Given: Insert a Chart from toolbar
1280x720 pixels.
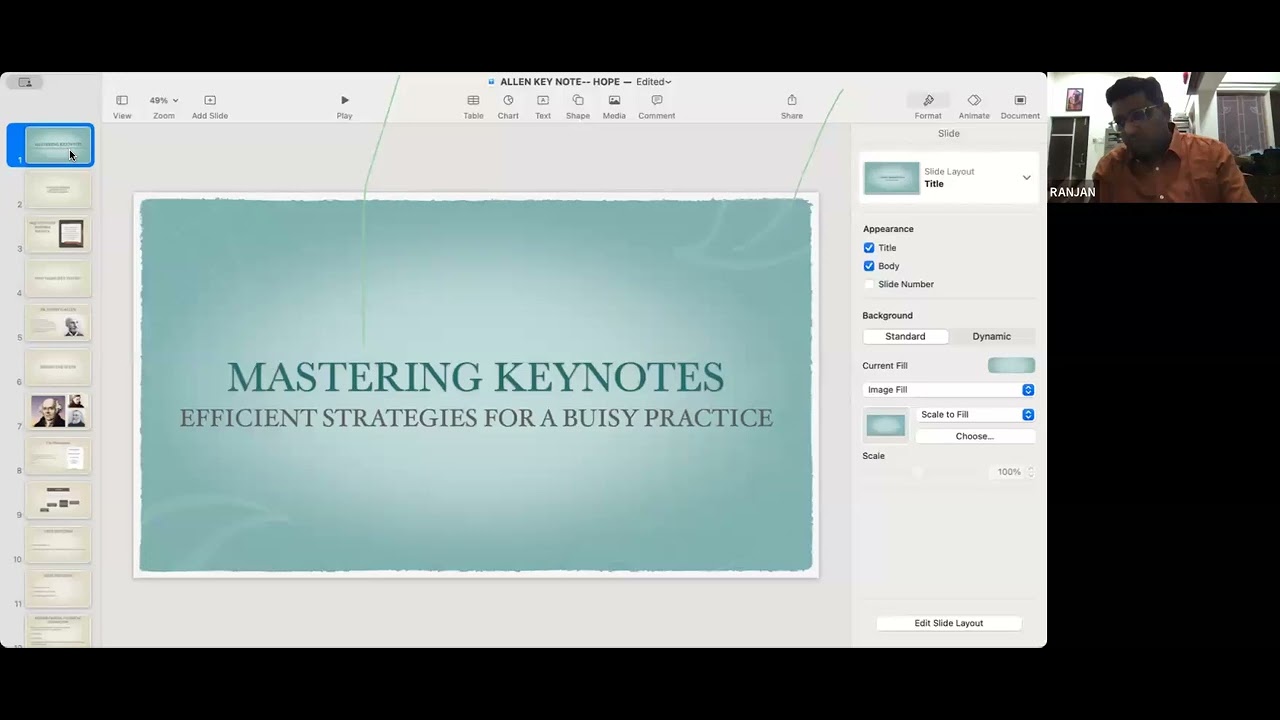Looking at the screenshot, I should (x=508, y=101).
